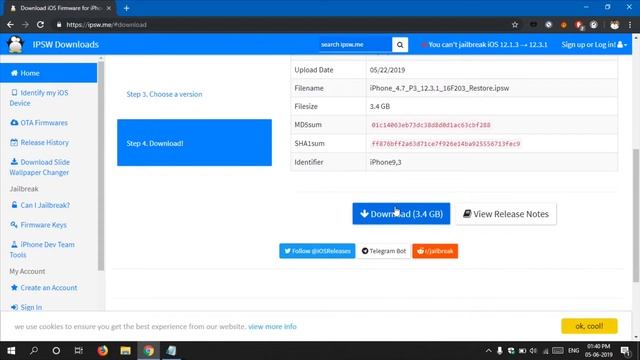This screenshot has height=360, width=640.
Task: Click the IPSW penguin logo
Action: (x=16, y=44)
